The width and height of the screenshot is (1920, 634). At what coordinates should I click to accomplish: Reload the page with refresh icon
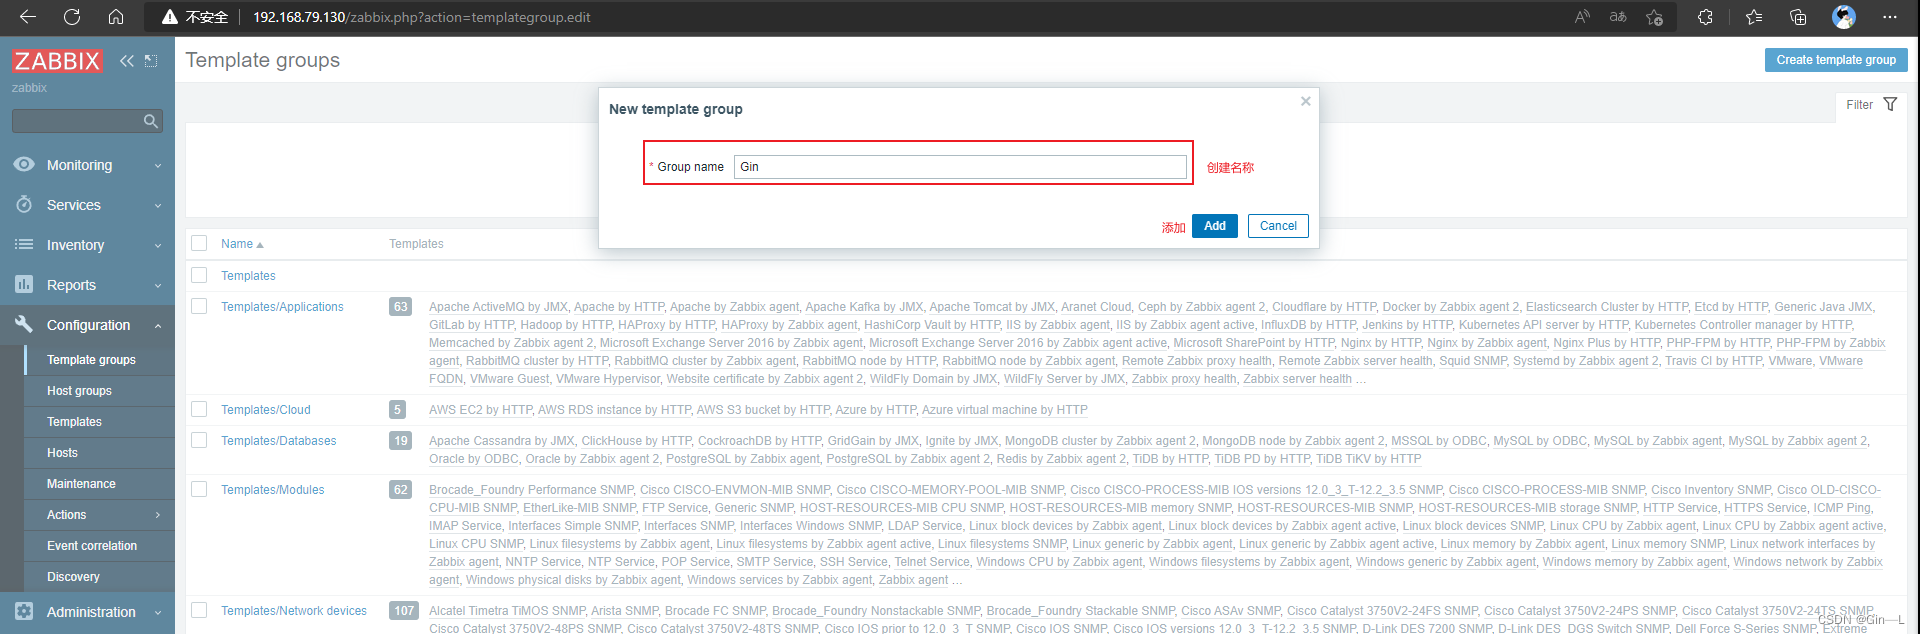pos(72,17)
